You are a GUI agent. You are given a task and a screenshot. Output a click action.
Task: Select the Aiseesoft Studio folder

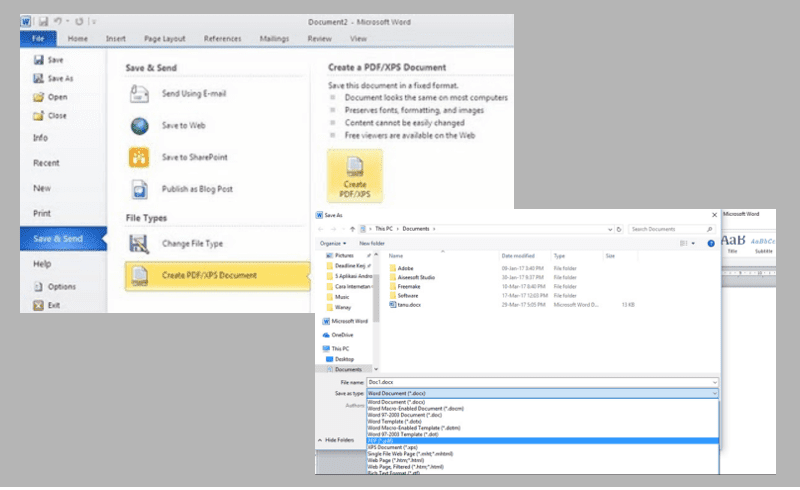coord(416,278)
